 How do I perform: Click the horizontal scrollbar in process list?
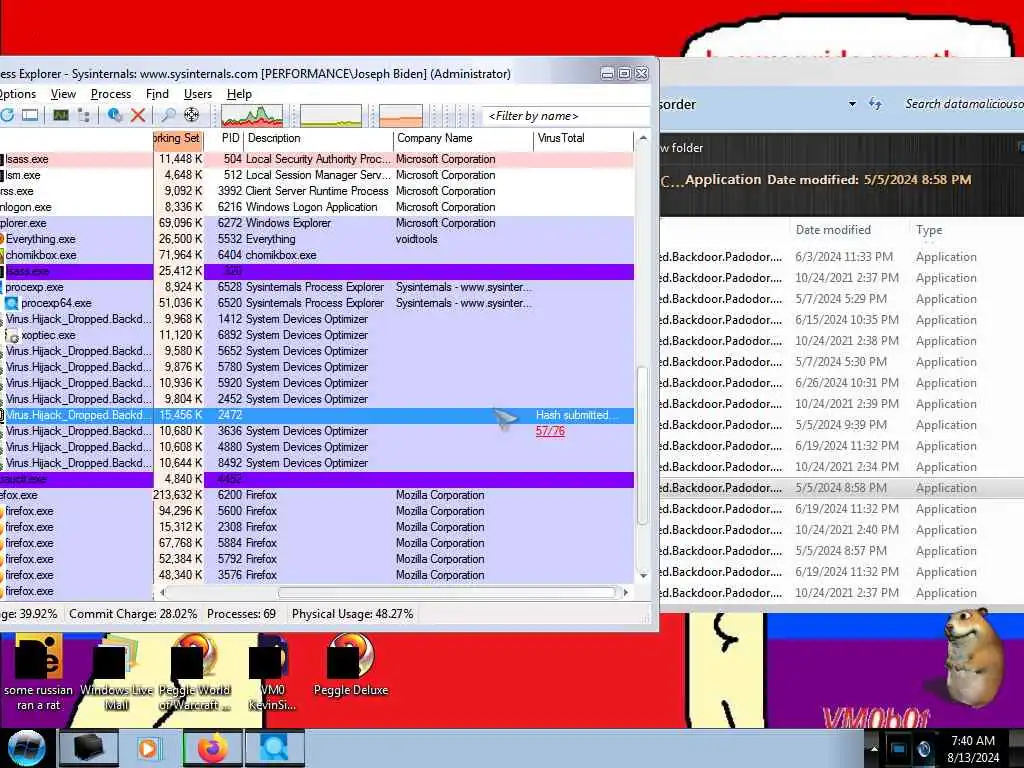tap(447, 593)
